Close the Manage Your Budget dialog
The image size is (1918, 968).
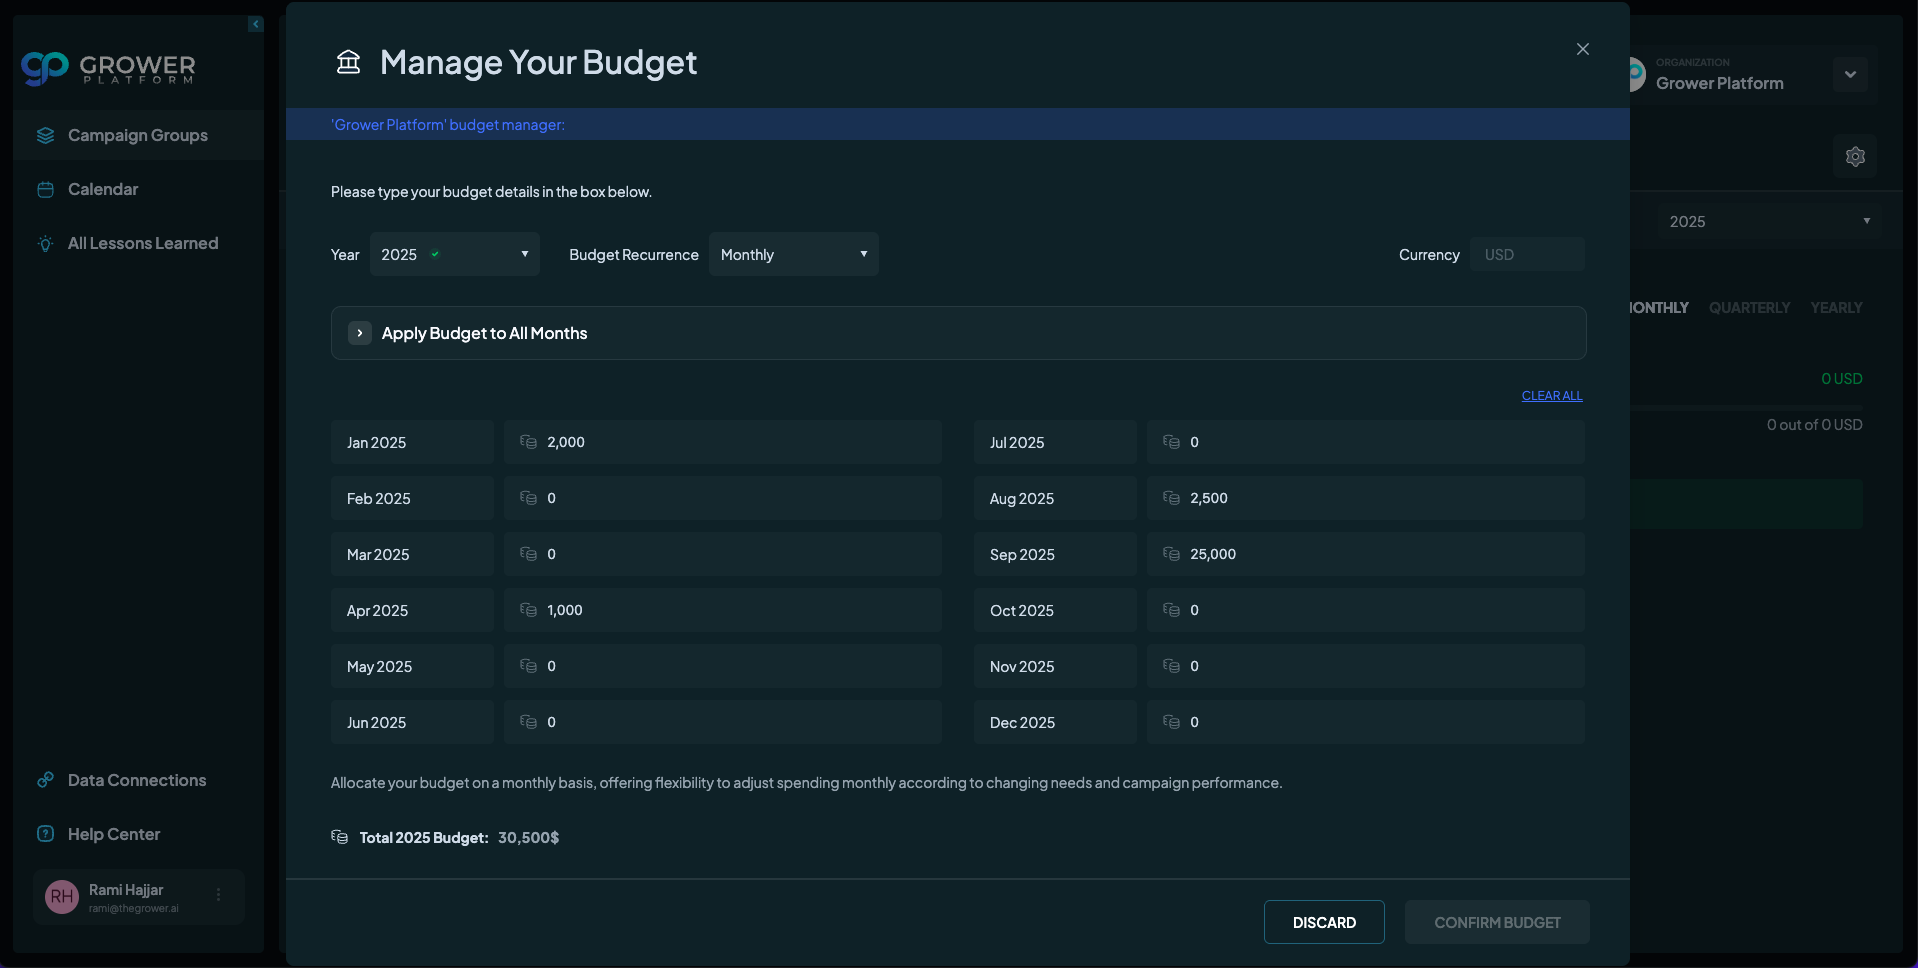(x=1582, y=49)
